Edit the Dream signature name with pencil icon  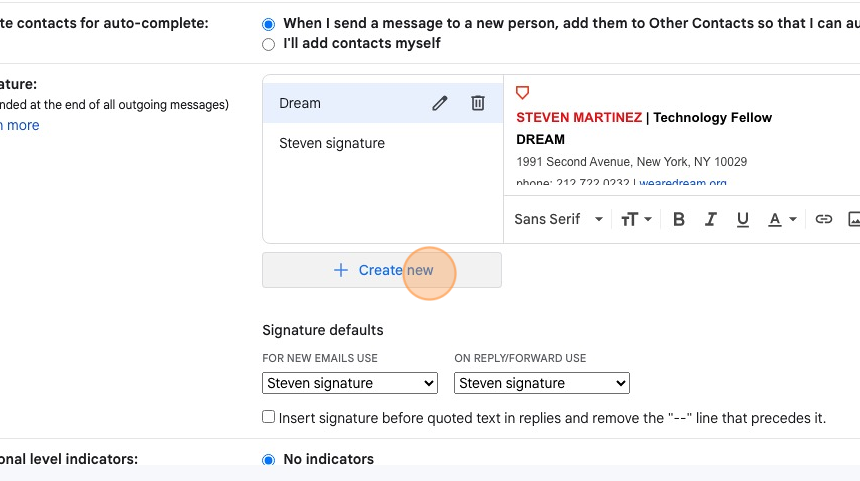pyautogui.click(x=439, y=103)
